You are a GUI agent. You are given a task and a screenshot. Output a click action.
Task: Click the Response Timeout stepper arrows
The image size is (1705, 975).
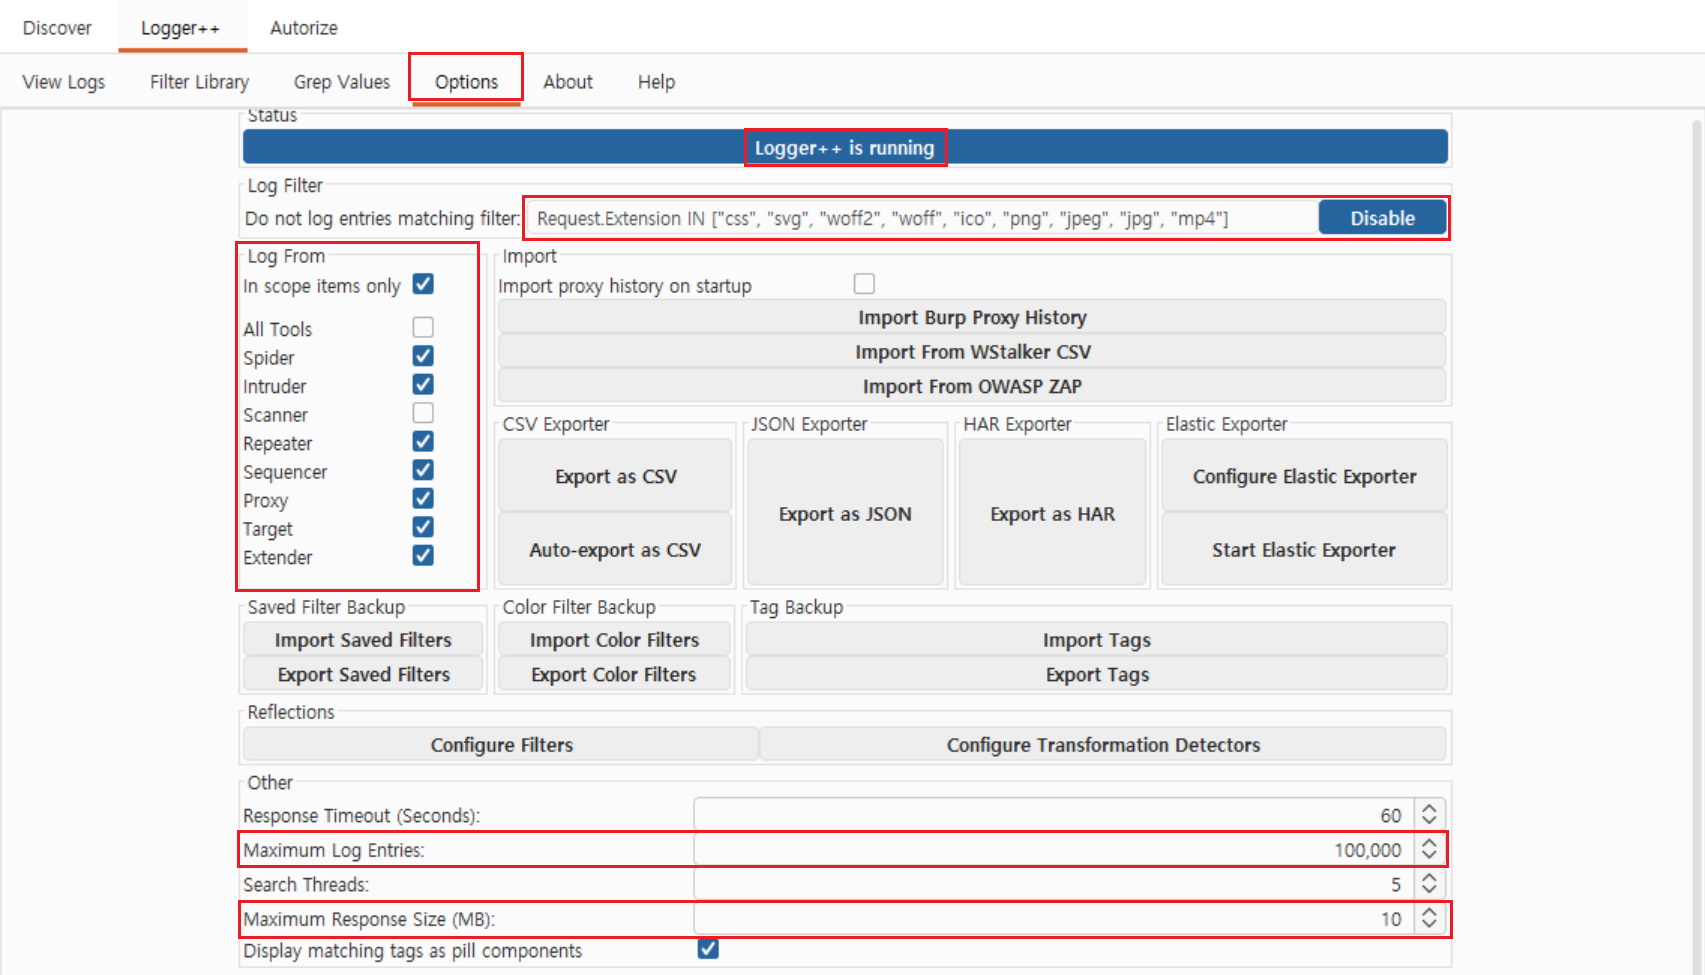(1430, 815)
